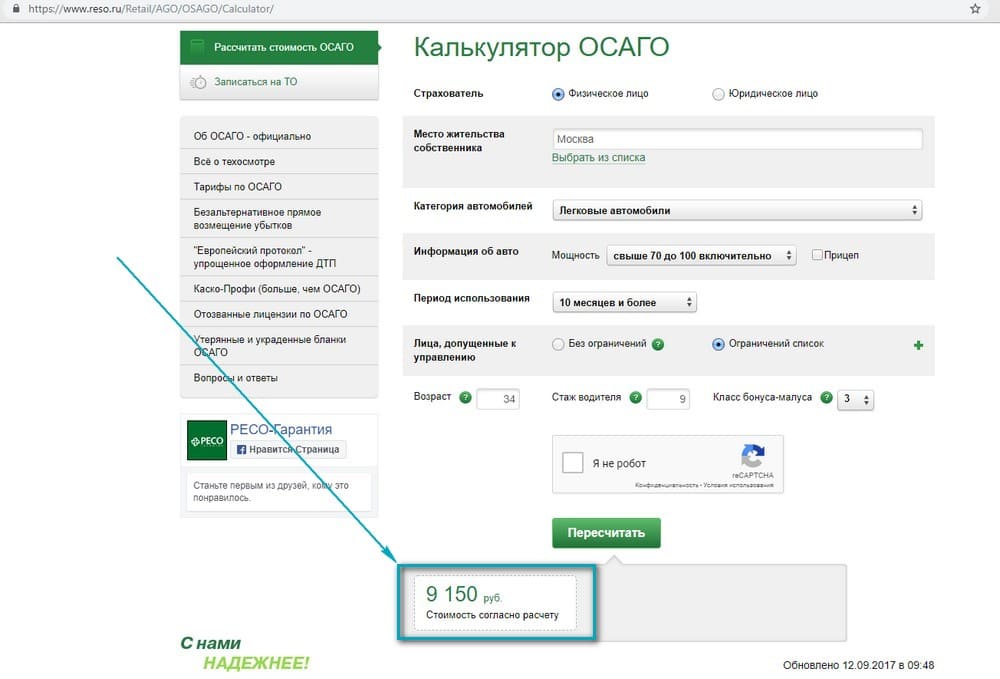Click the stopwatch icon on Записаться на ТО

coord(198,81)
